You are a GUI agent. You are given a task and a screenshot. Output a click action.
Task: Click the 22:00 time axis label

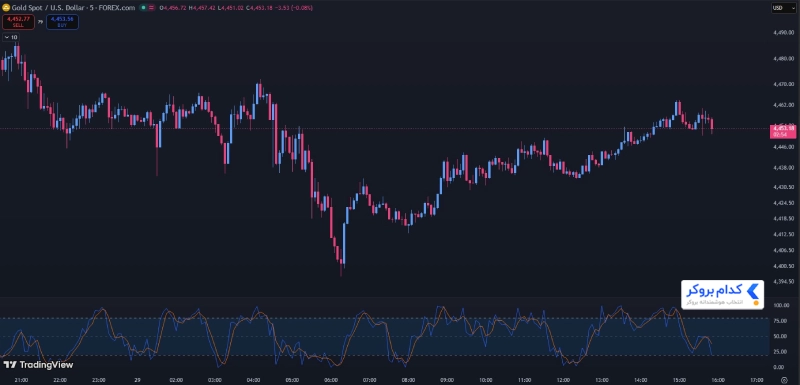click(60, 380)
